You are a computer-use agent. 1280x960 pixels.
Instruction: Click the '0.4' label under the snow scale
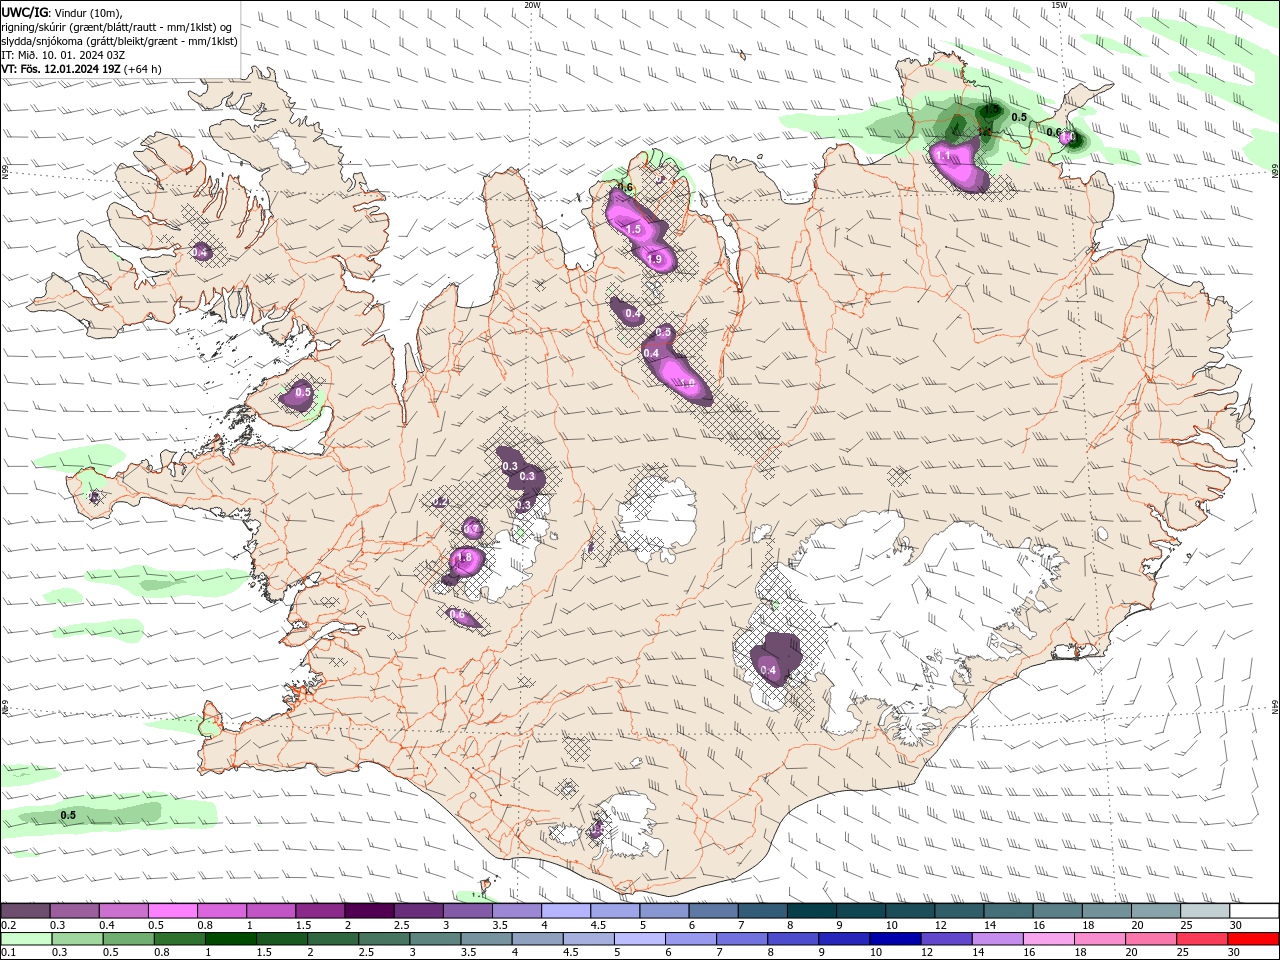(x=107, y=925)
